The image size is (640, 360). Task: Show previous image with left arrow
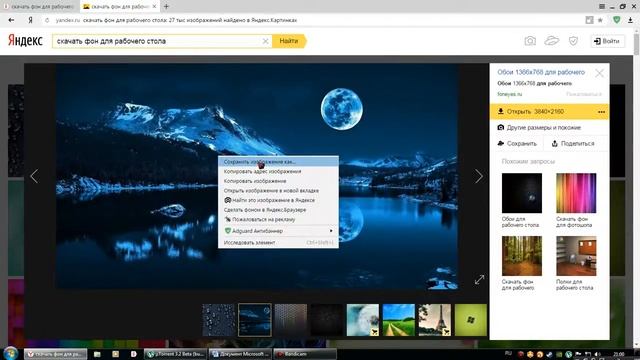tap(34, 176)
